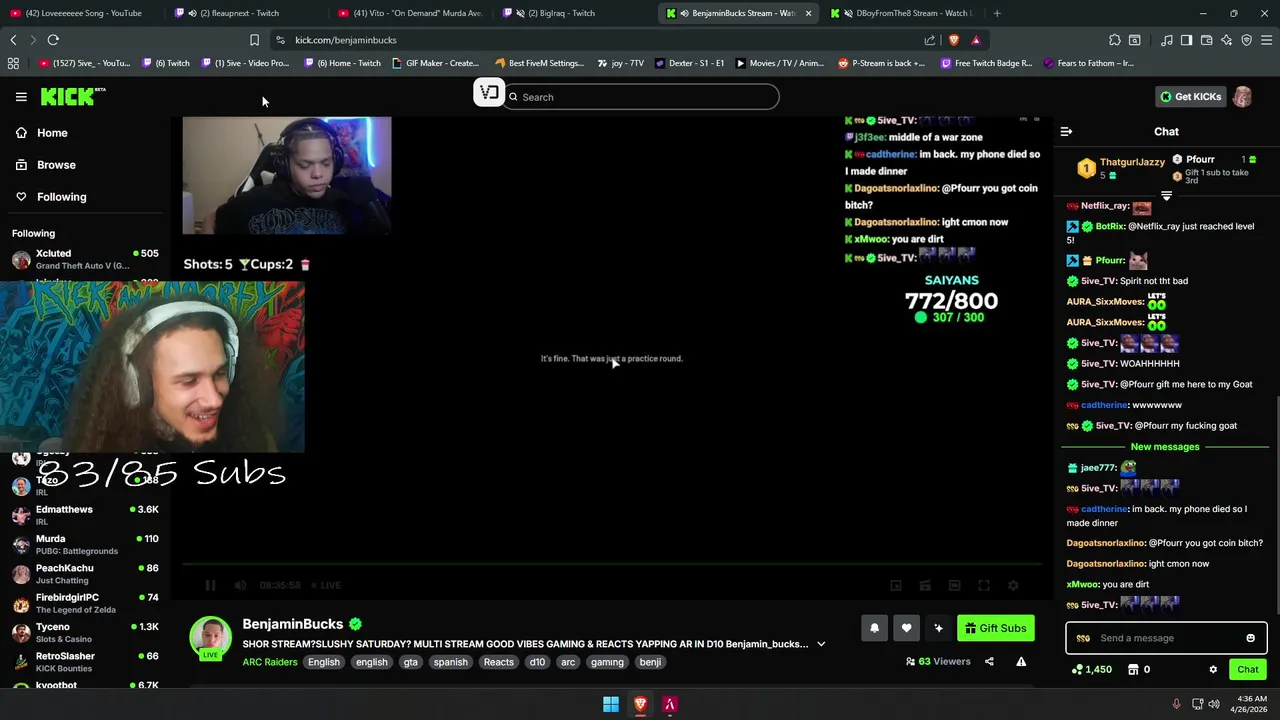Screen dimensions: 1280x720
Task: Open RetroSlasher channel in Following list
Action: 85,661
